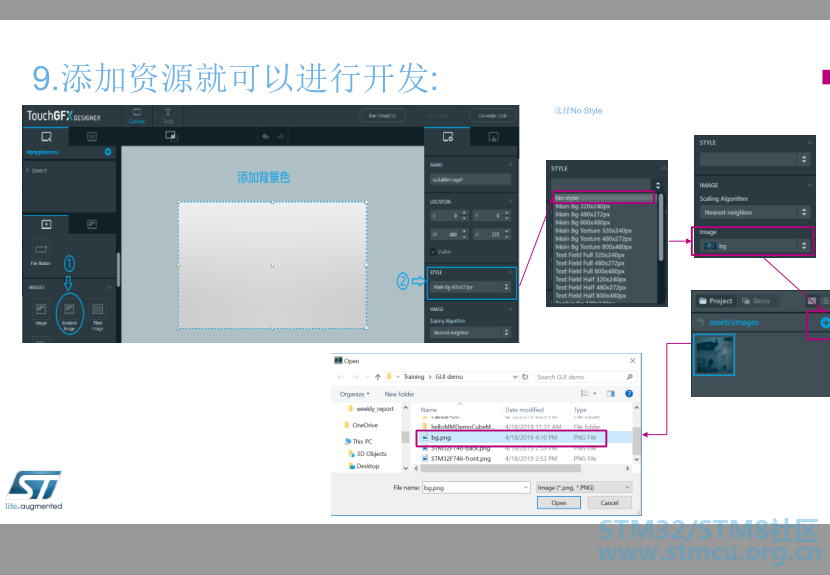Image resolution: width=830 pixels, height=575 pixels.
Task: Select the Tiled Image widget
Action: pyautogui.click(x=97, y=315)
